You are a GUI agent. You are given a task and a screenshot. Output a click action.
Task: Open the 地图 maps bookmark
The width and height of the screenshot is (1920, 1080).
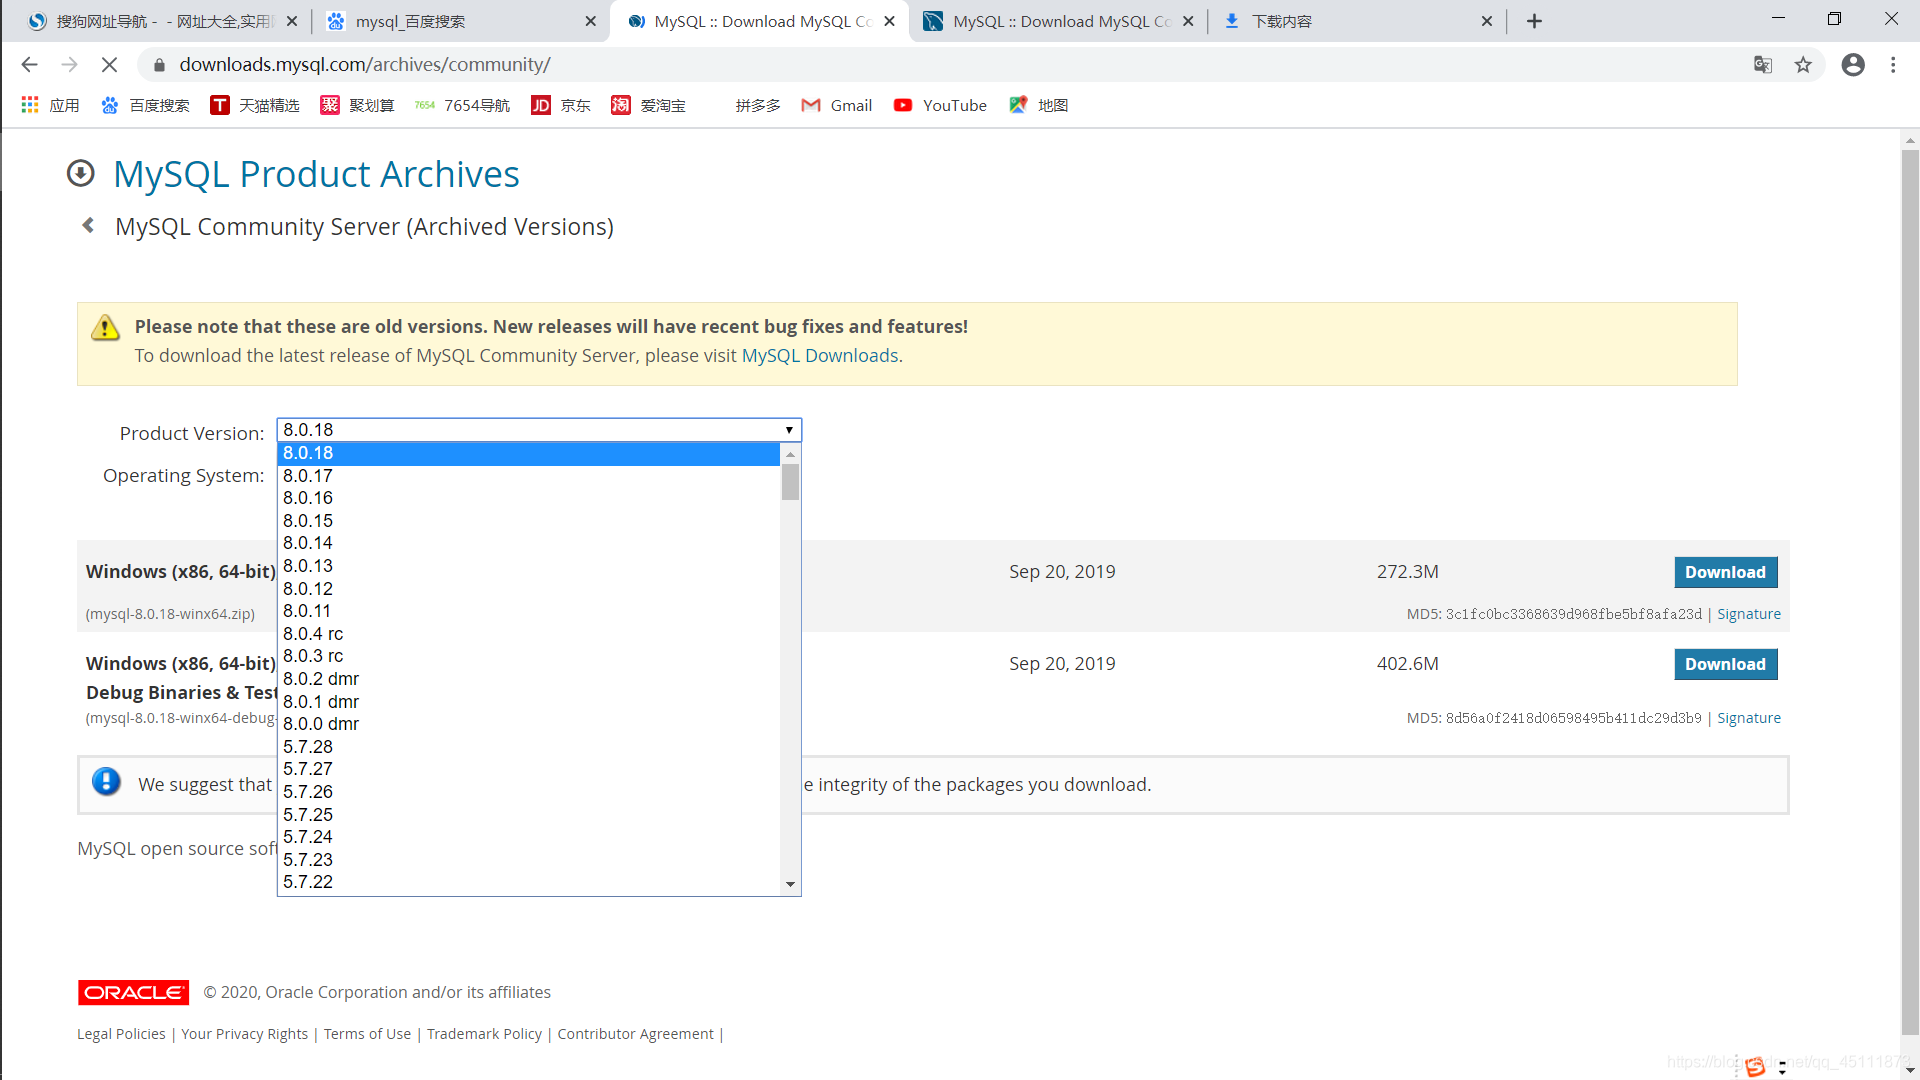click(x=1038, y=105)
